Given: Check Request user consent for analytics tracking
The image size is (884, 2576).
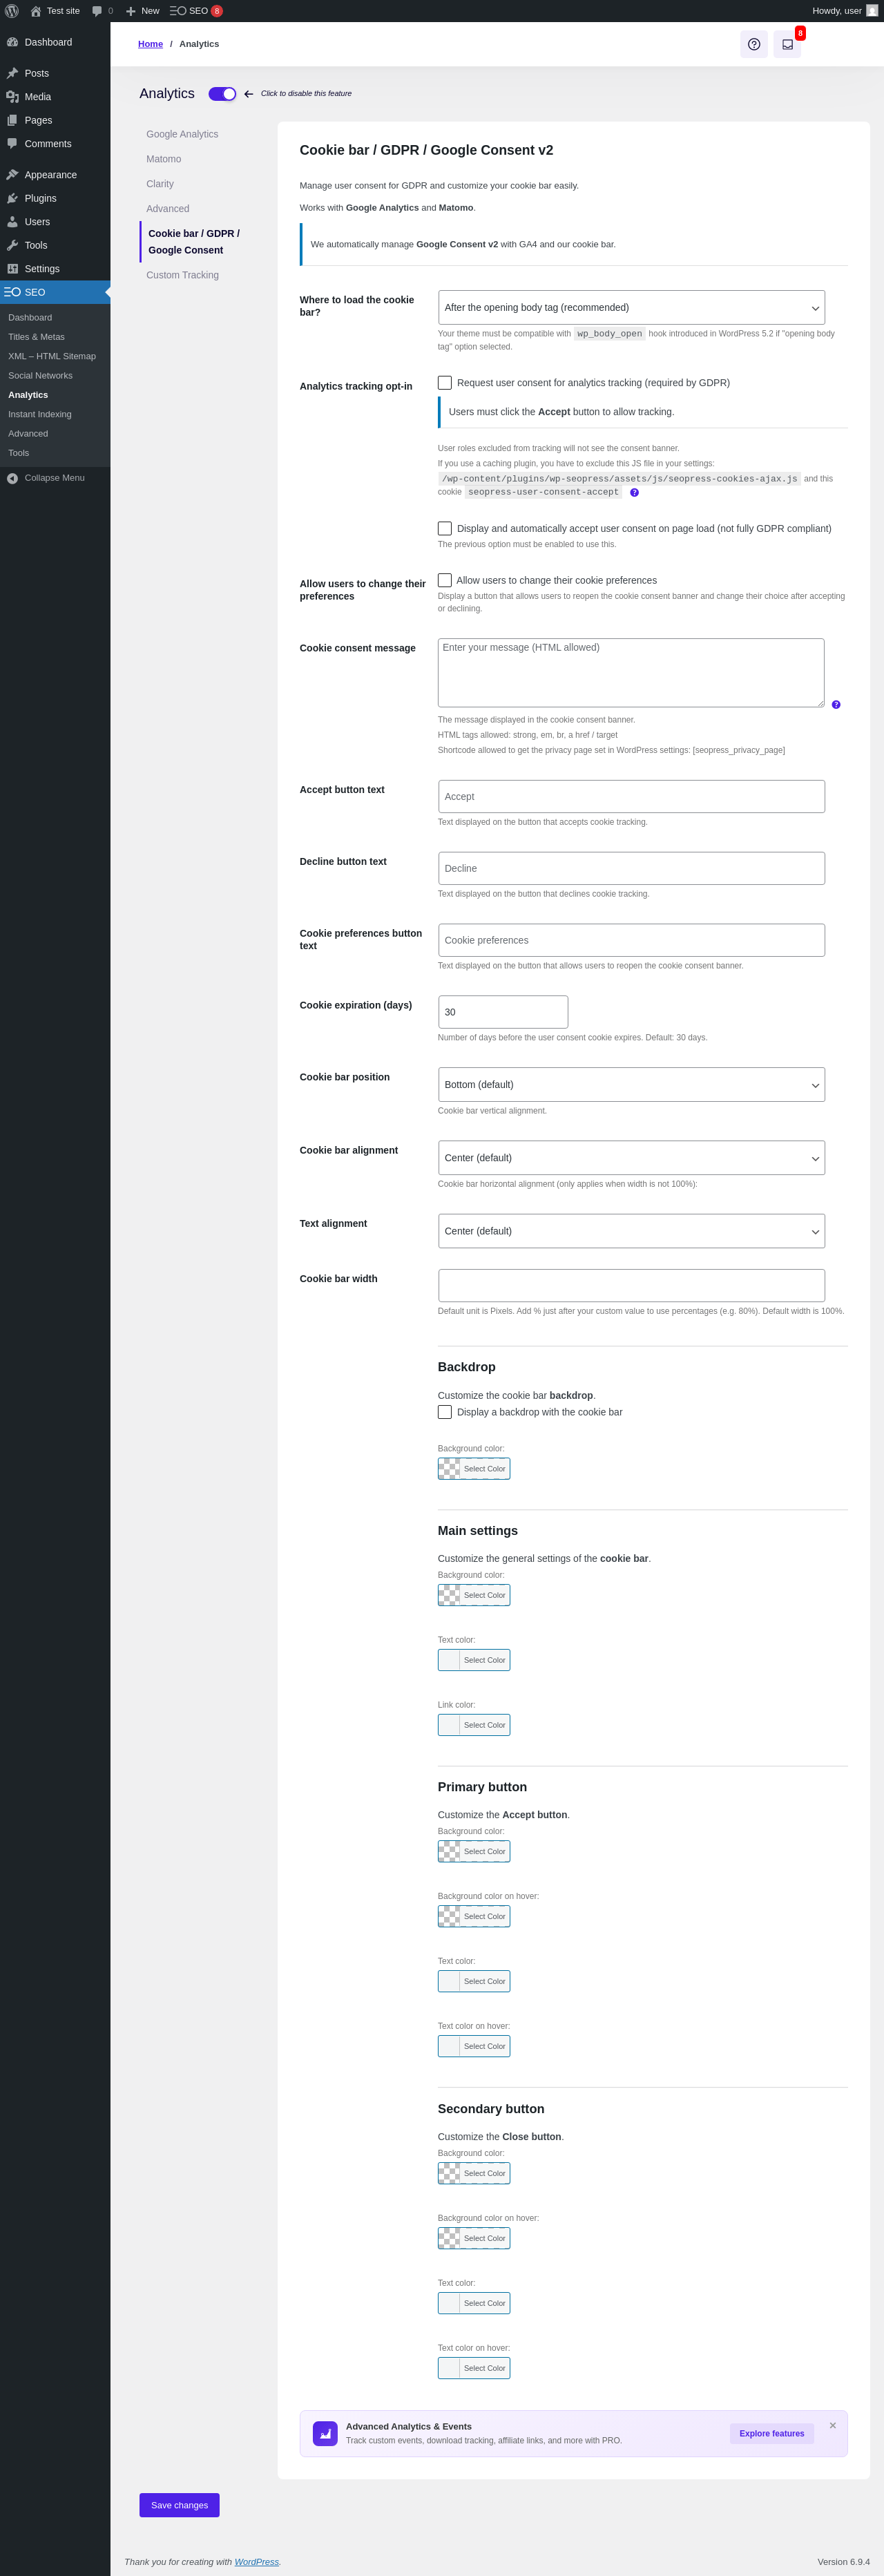Looking at the screenshot, I should [x=445, y=383].
